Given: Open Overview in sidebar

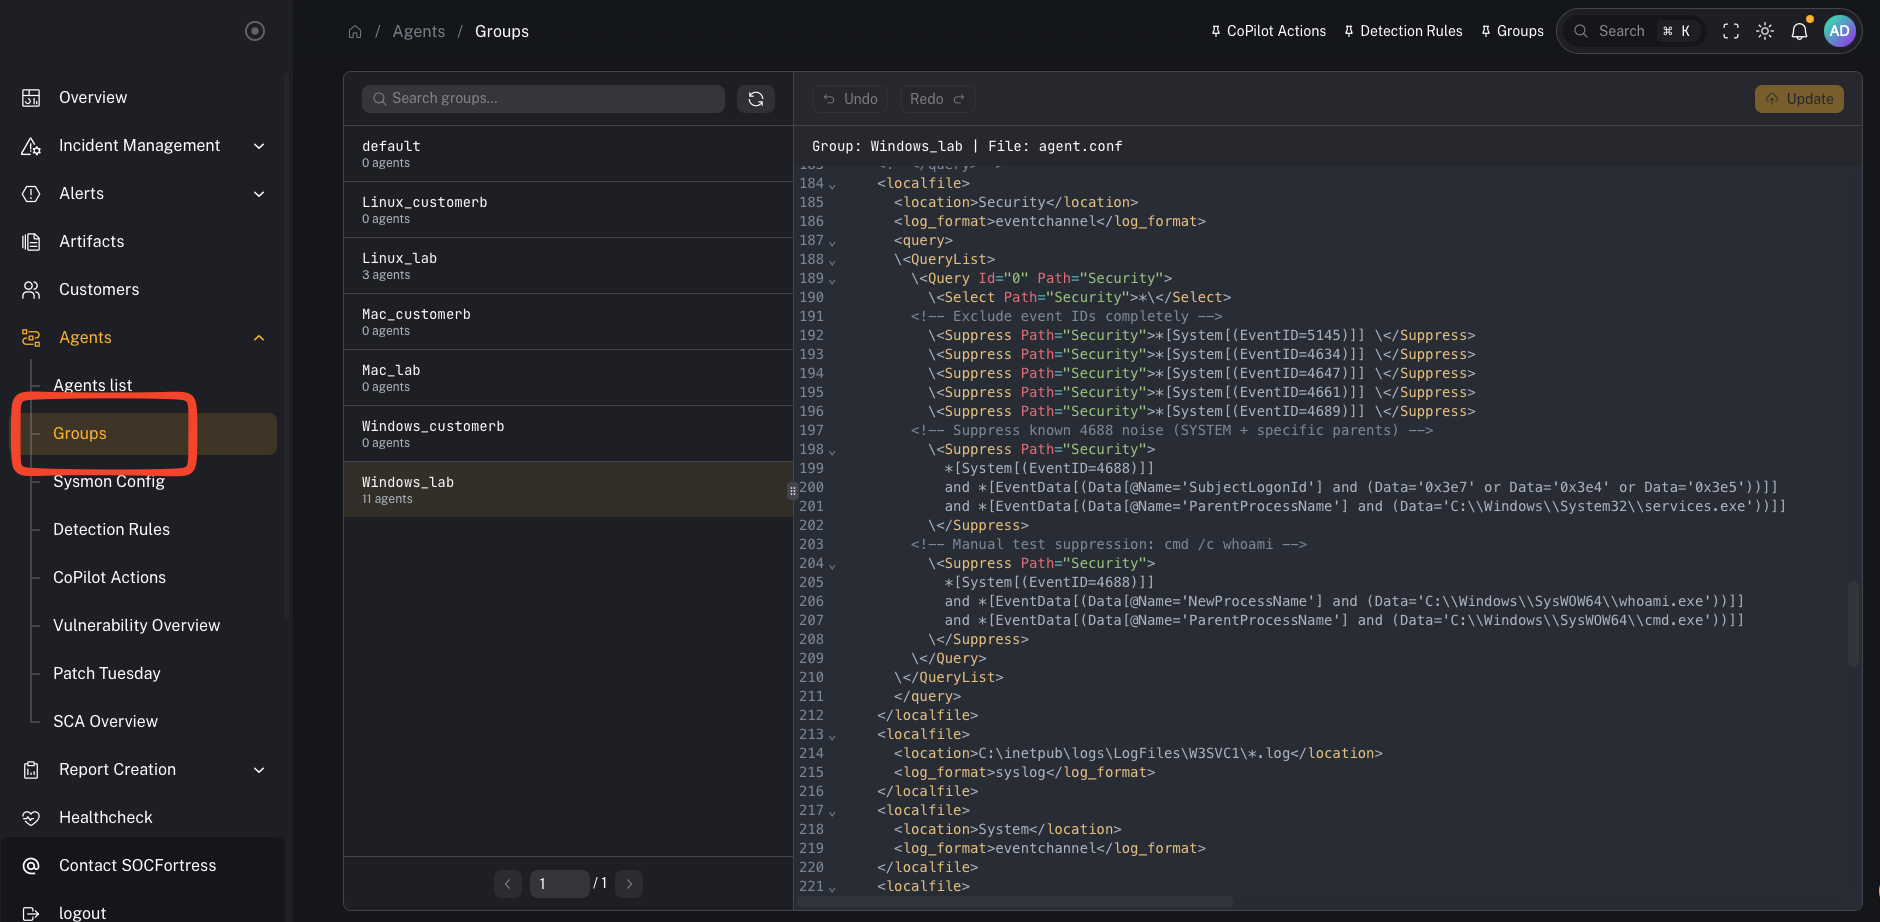Looking at the screenshot, I should pyautogui.click(x=93, y=97).
